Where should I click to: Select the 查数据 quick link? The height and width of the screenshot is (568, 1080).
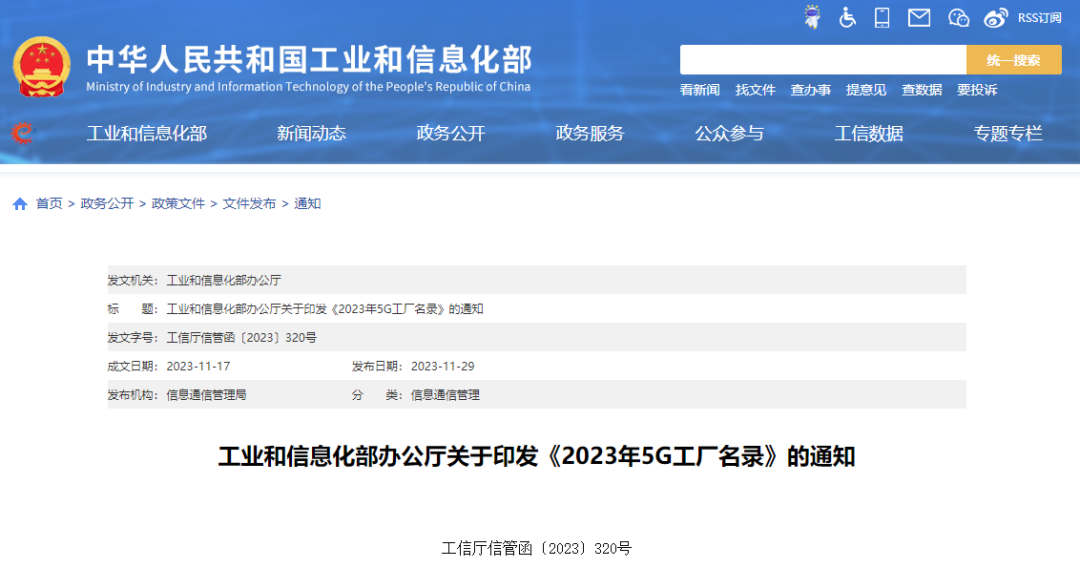921,90
